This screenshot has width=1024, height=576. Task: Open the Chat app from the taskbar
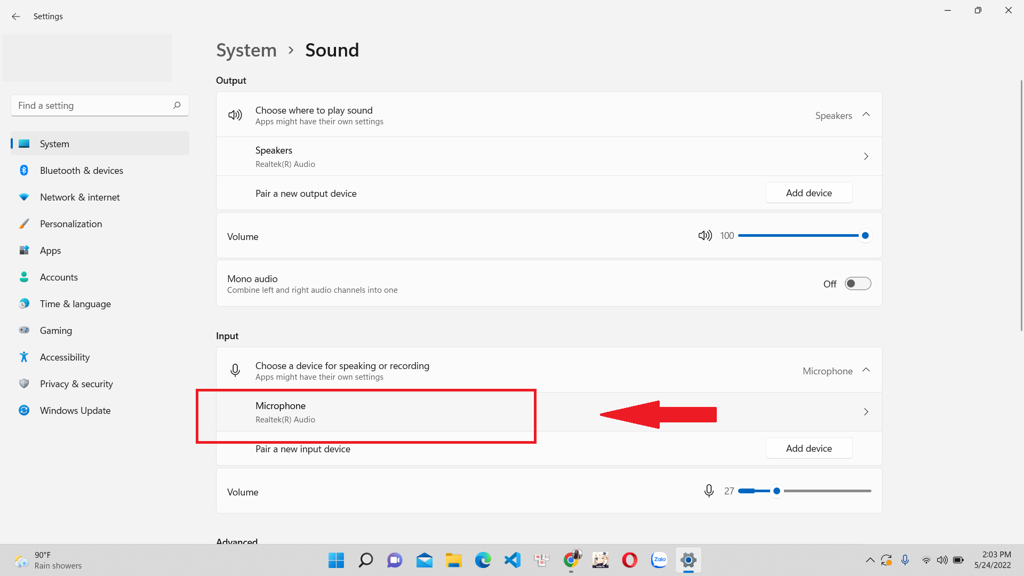click(395, 560)
